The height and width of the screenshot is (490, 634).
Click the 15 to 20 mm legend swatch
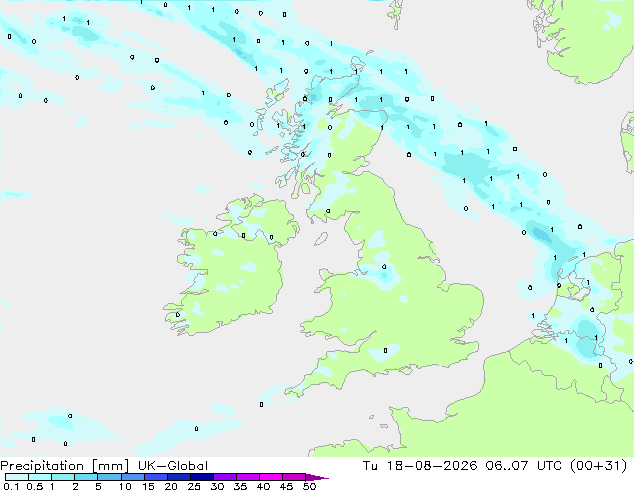[155, 477]
